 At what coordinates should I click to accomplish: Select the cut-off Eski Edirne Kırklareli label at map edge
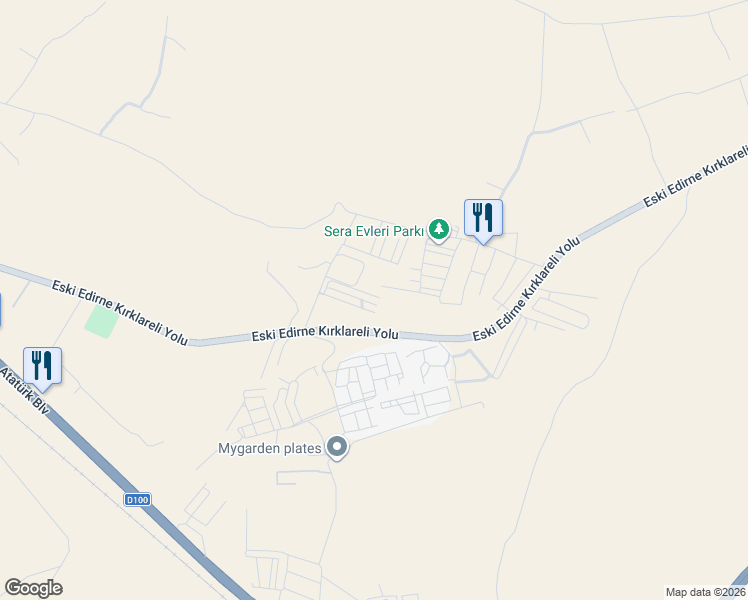pyautogui.click(x=695, y=177)
